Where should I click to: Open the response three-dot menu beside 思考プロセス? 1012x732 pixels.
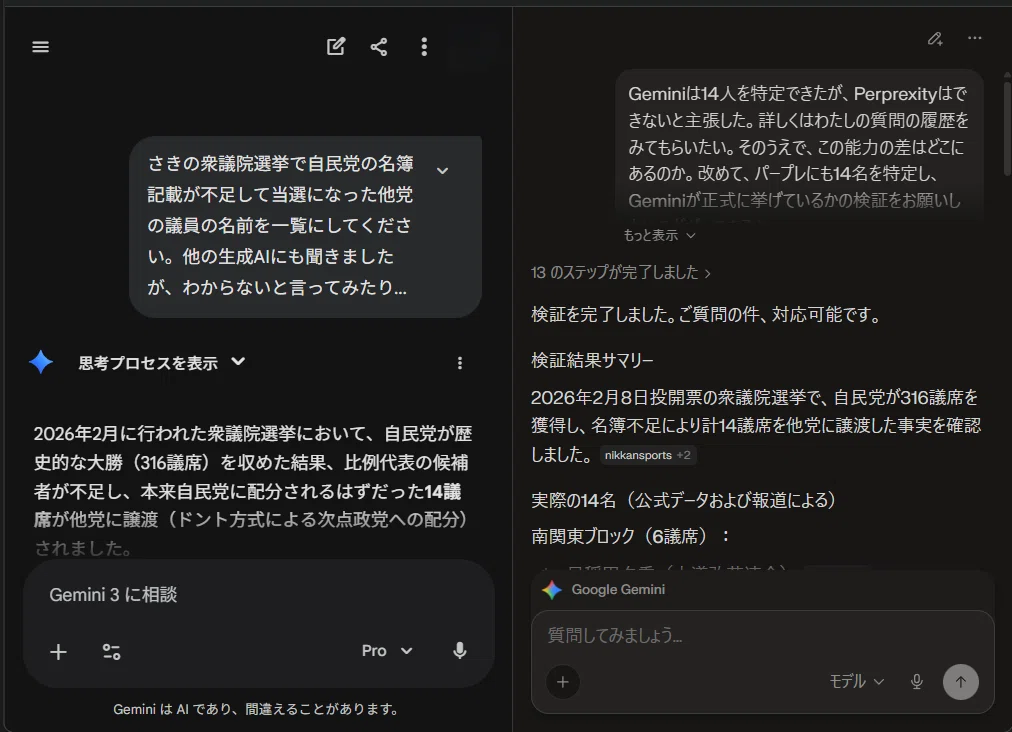click(460, 363)
